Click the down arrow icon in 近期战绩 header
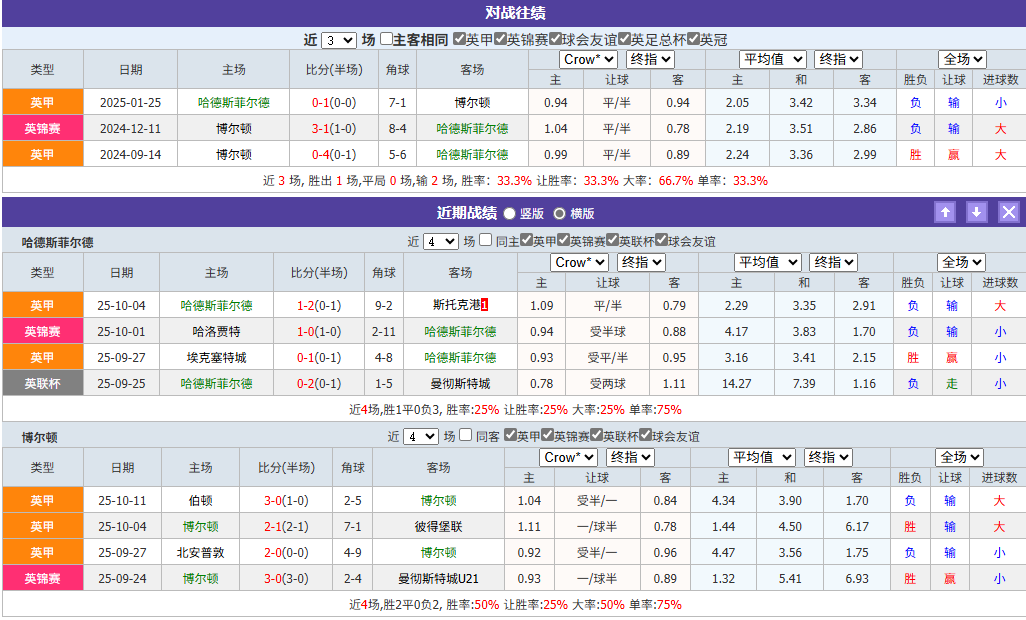Viewport: 1026px width, 620px height. [976, 212]
